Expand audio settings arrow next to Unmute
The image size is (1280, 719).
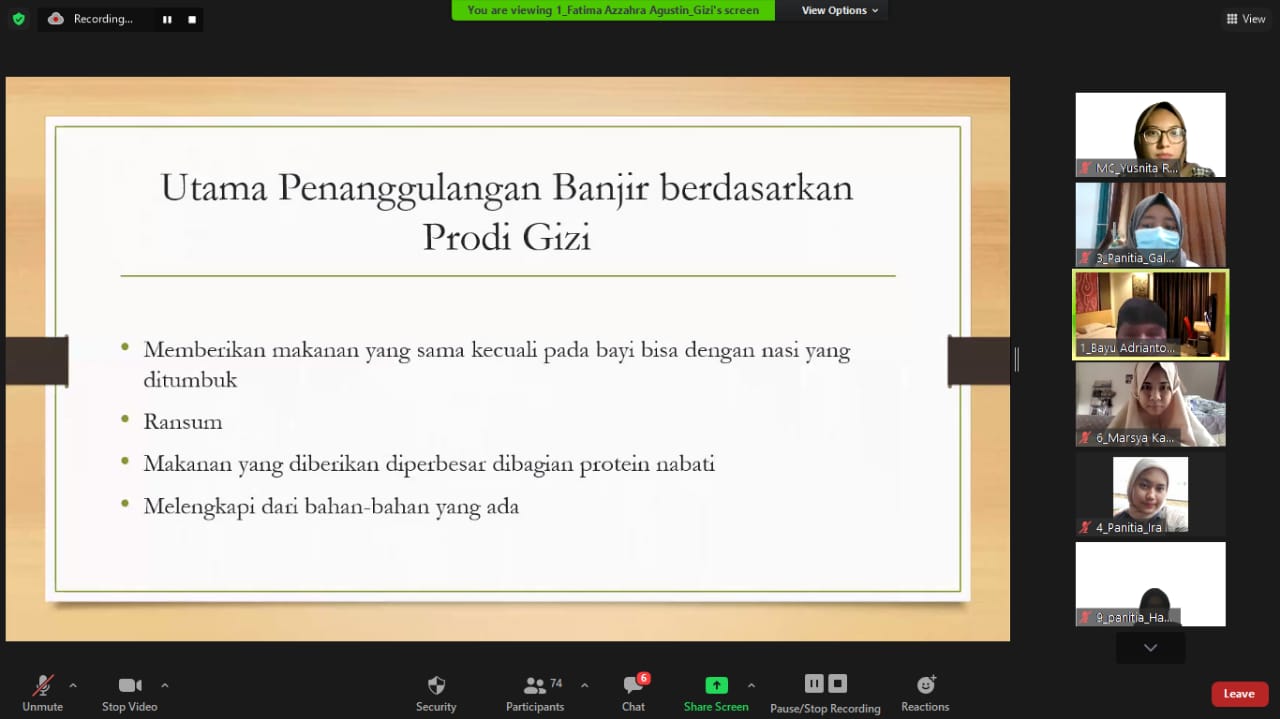tap(73, 685)
